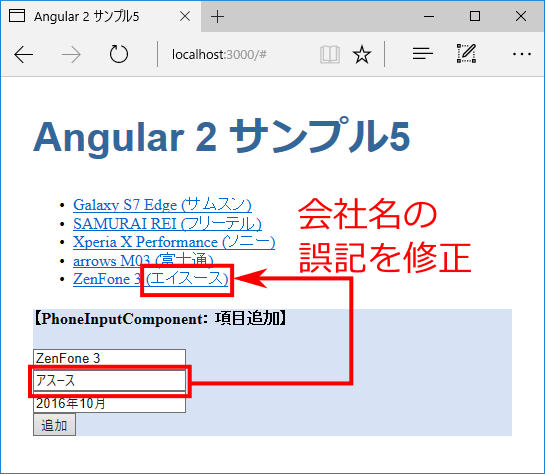Viewport: 545px width, 474px height.
Task: Click the date field containing 2016年10月
Action: [109, 403]
